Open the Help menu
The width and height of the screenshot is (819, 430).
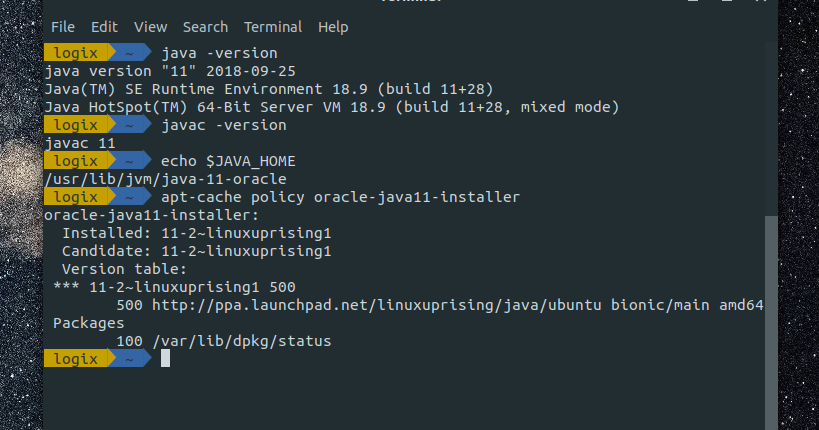[x=333, y=27]
